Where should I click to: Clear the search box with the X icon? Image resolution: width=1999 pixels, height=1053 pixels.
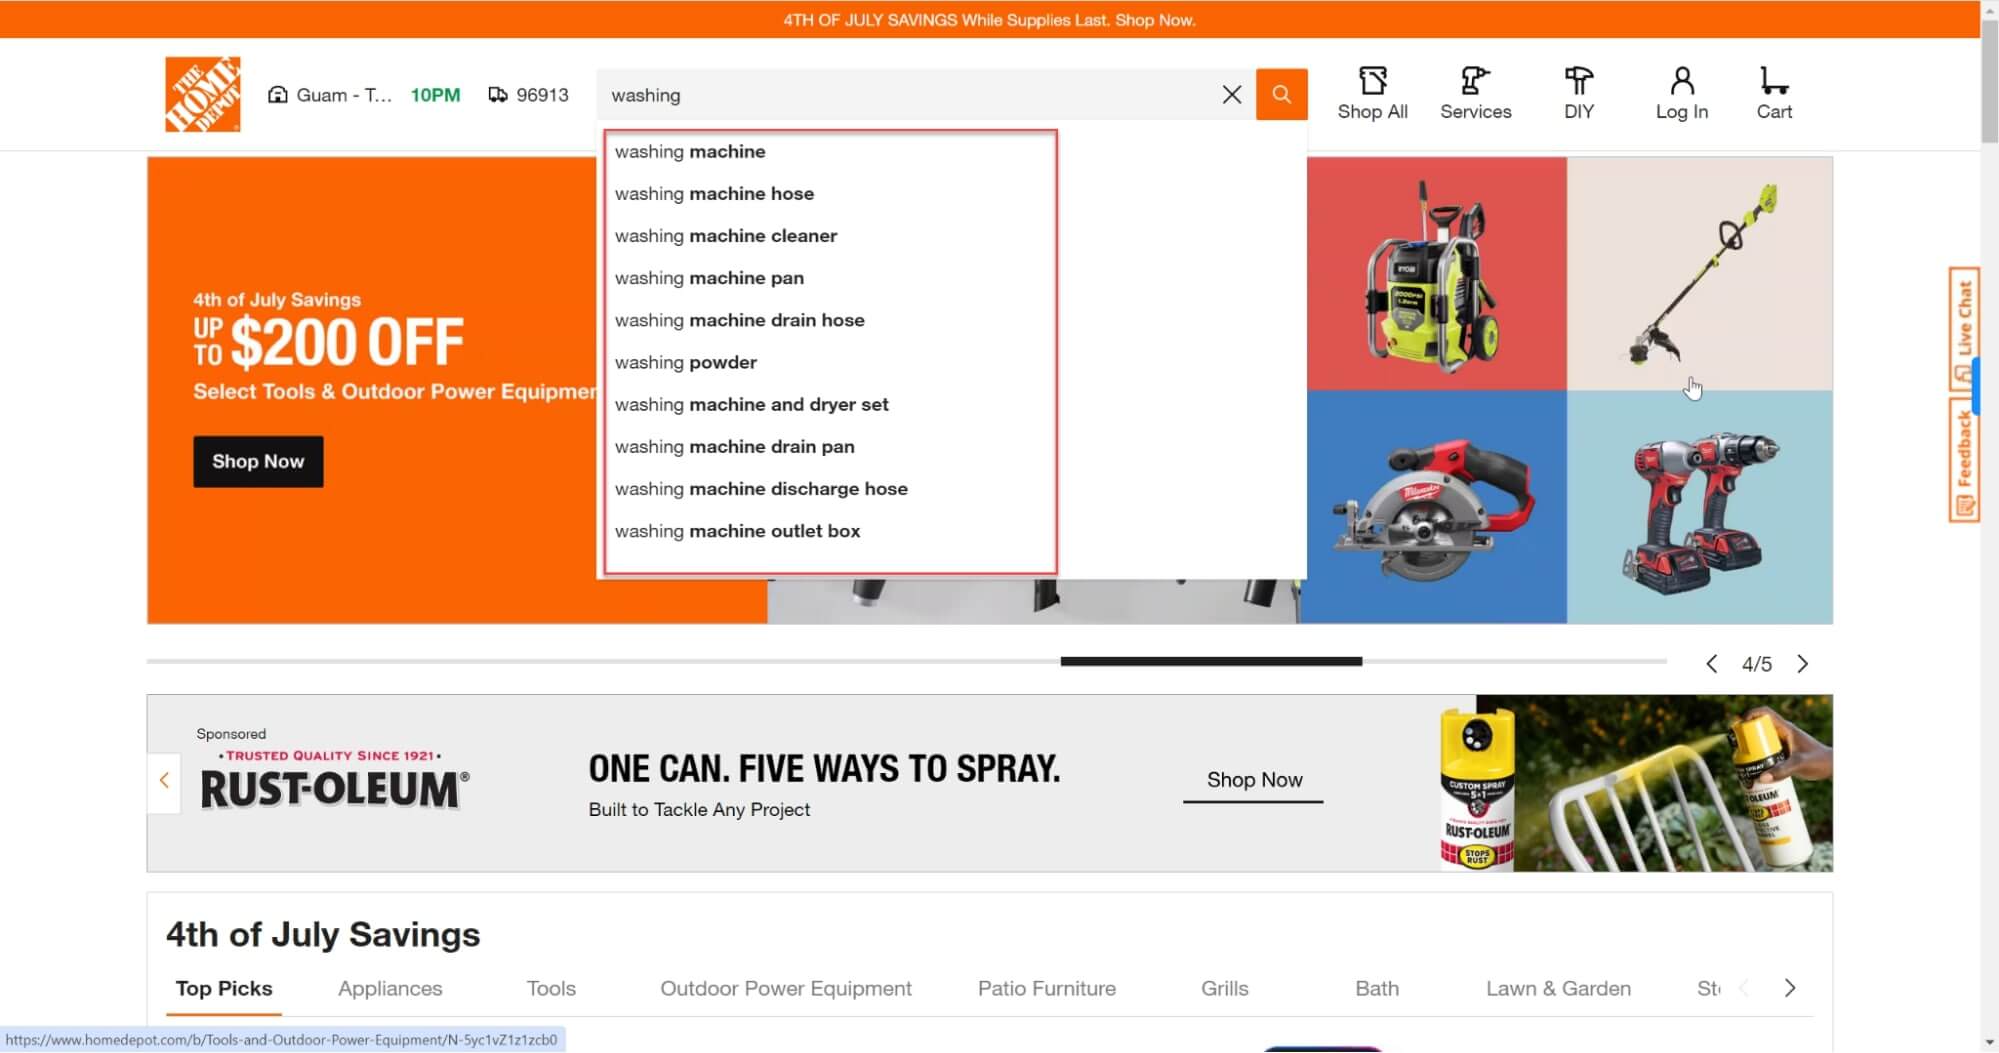click(1231, 94)
